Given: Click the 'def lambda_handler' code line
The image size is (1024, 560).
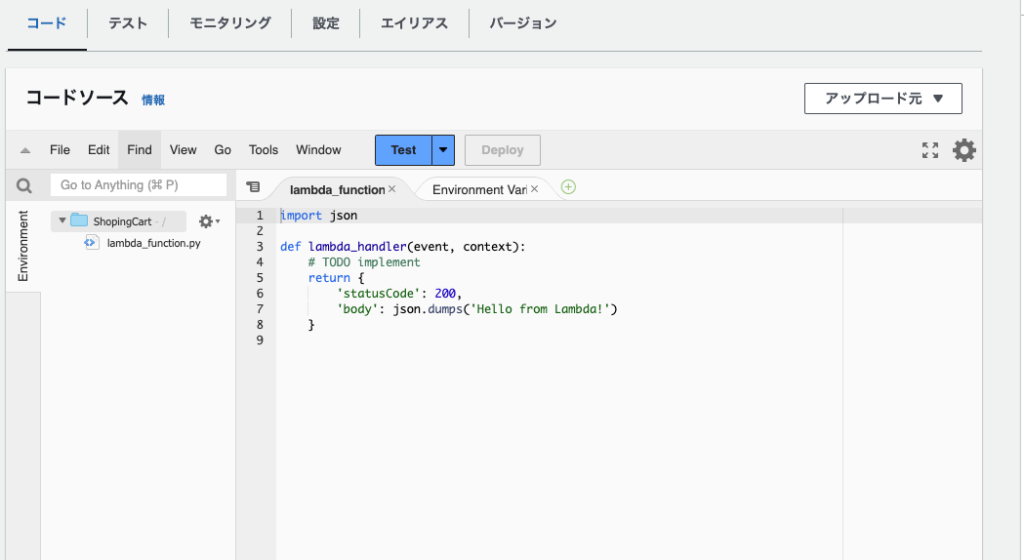Looking at the screenshot, I should pyautogui.click(x=402, y=247).
